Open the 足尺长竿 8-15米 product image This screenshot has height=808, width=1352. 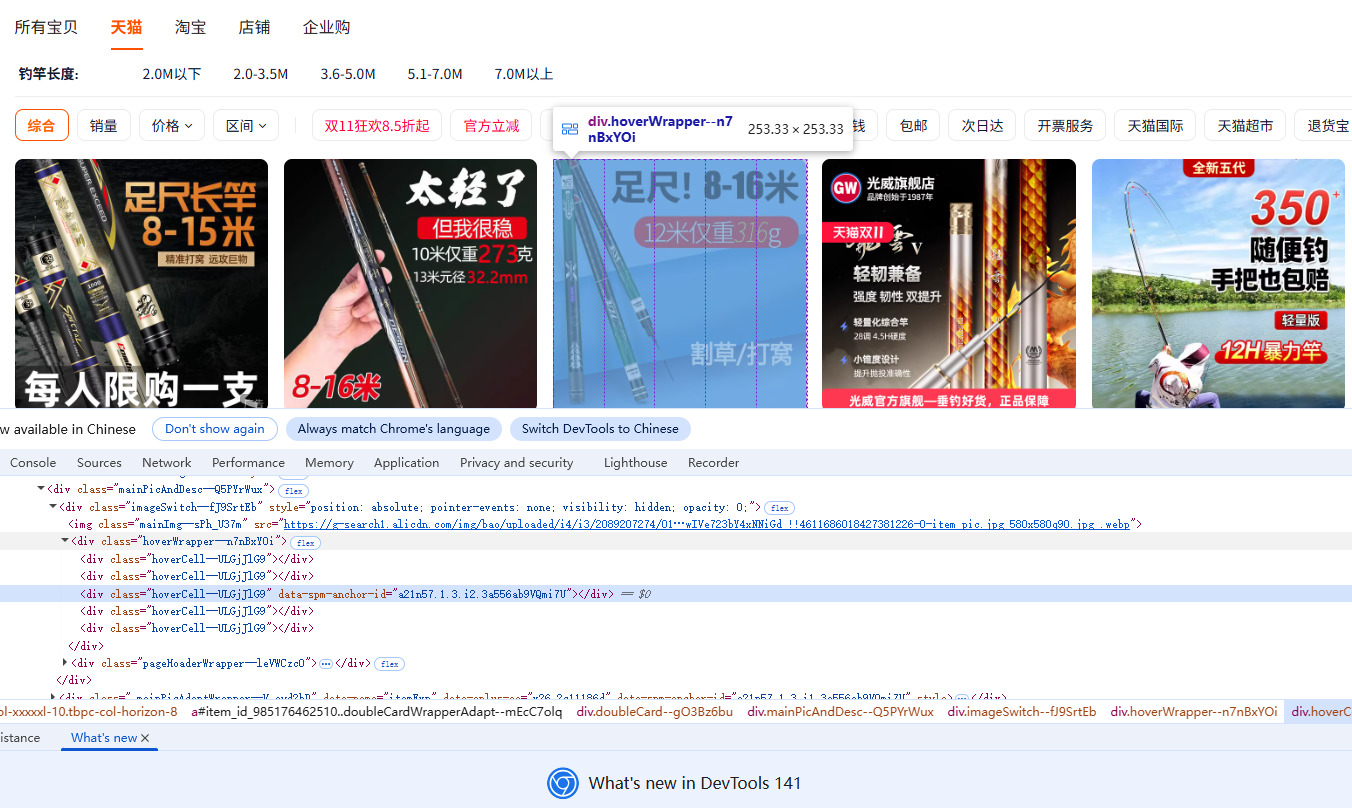(x=141, y=284)
